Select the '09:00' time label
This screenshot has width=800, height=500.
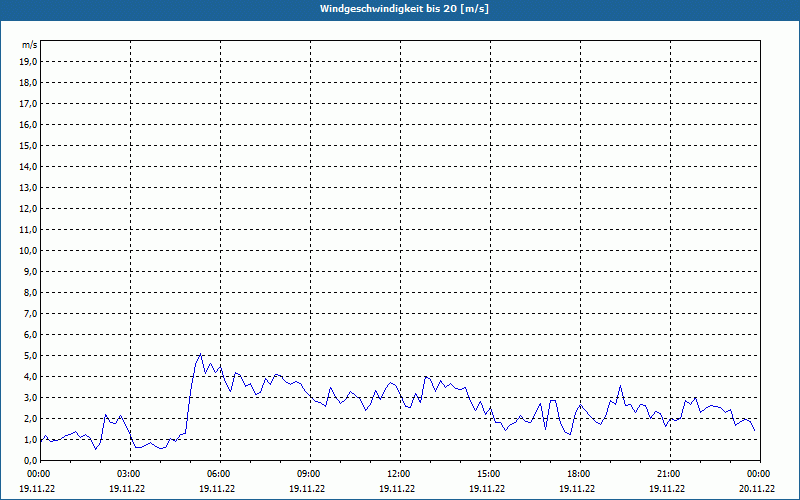click(309, 474)
